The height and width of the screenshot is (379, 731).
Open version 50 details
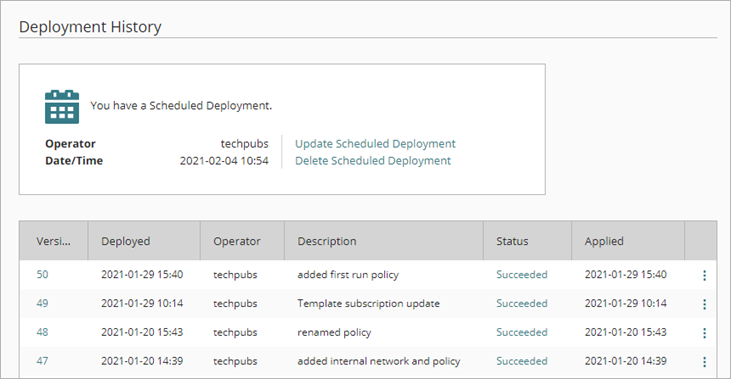click(x=42, y=275)
